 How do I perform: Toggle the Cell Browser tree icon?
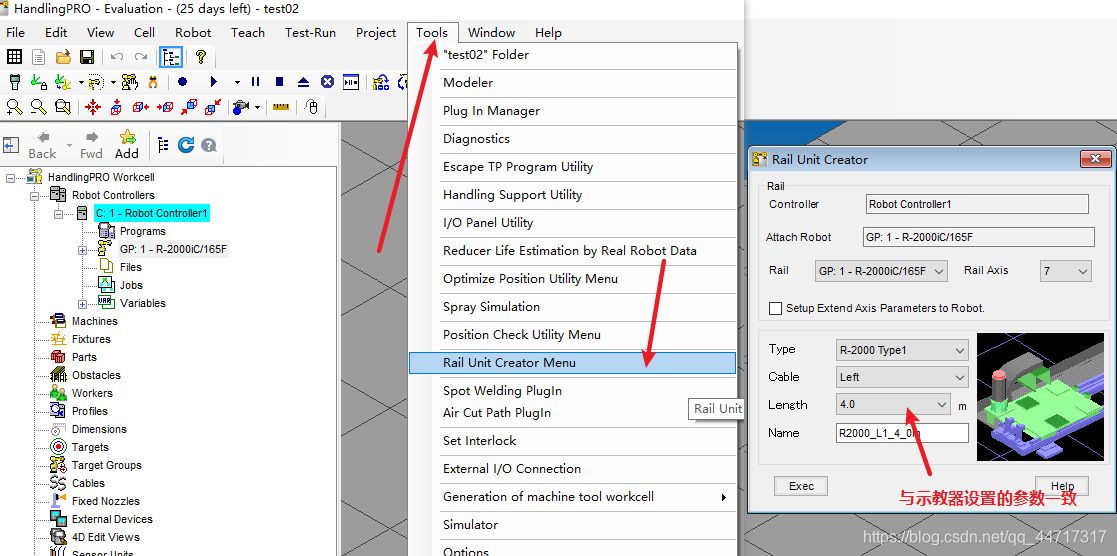[170, 57]
